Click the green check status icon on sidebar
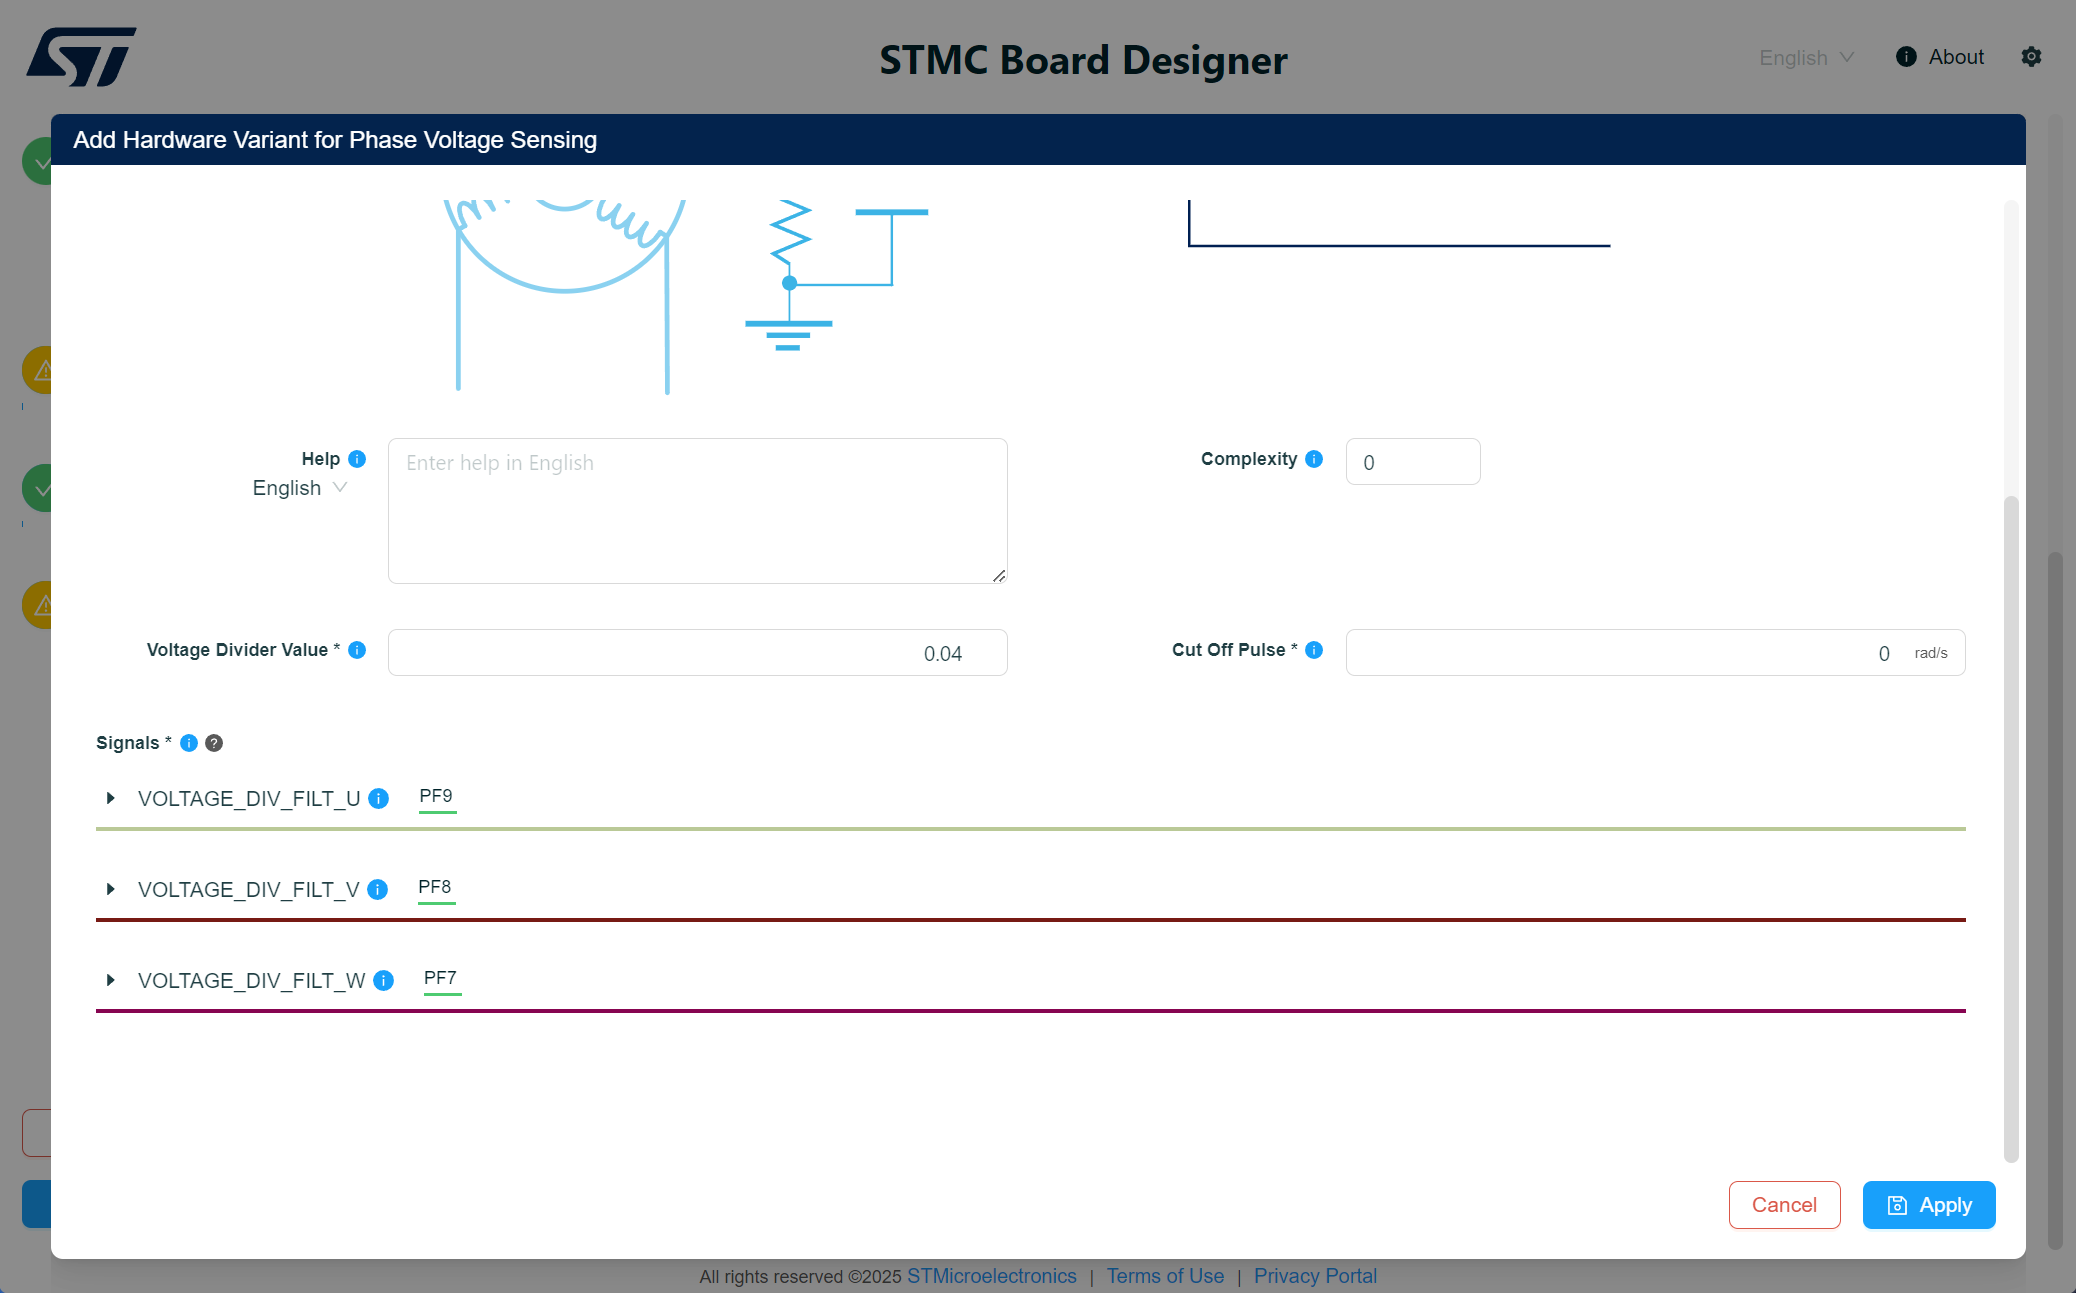This screenshot has height=1293, width=2076. (41, 488)
